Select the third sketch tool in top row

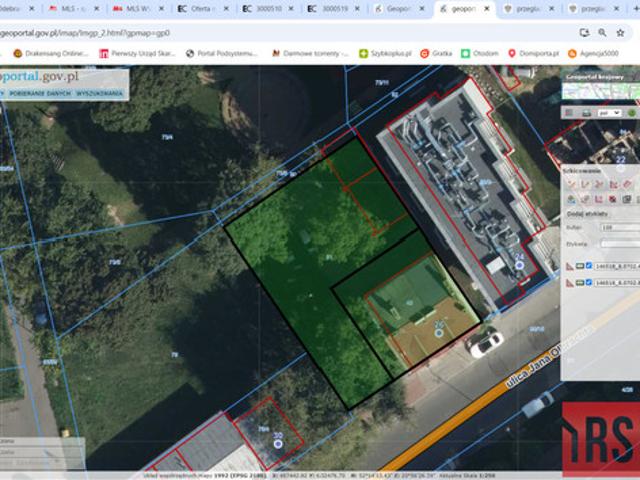click(x=599, y=184)
